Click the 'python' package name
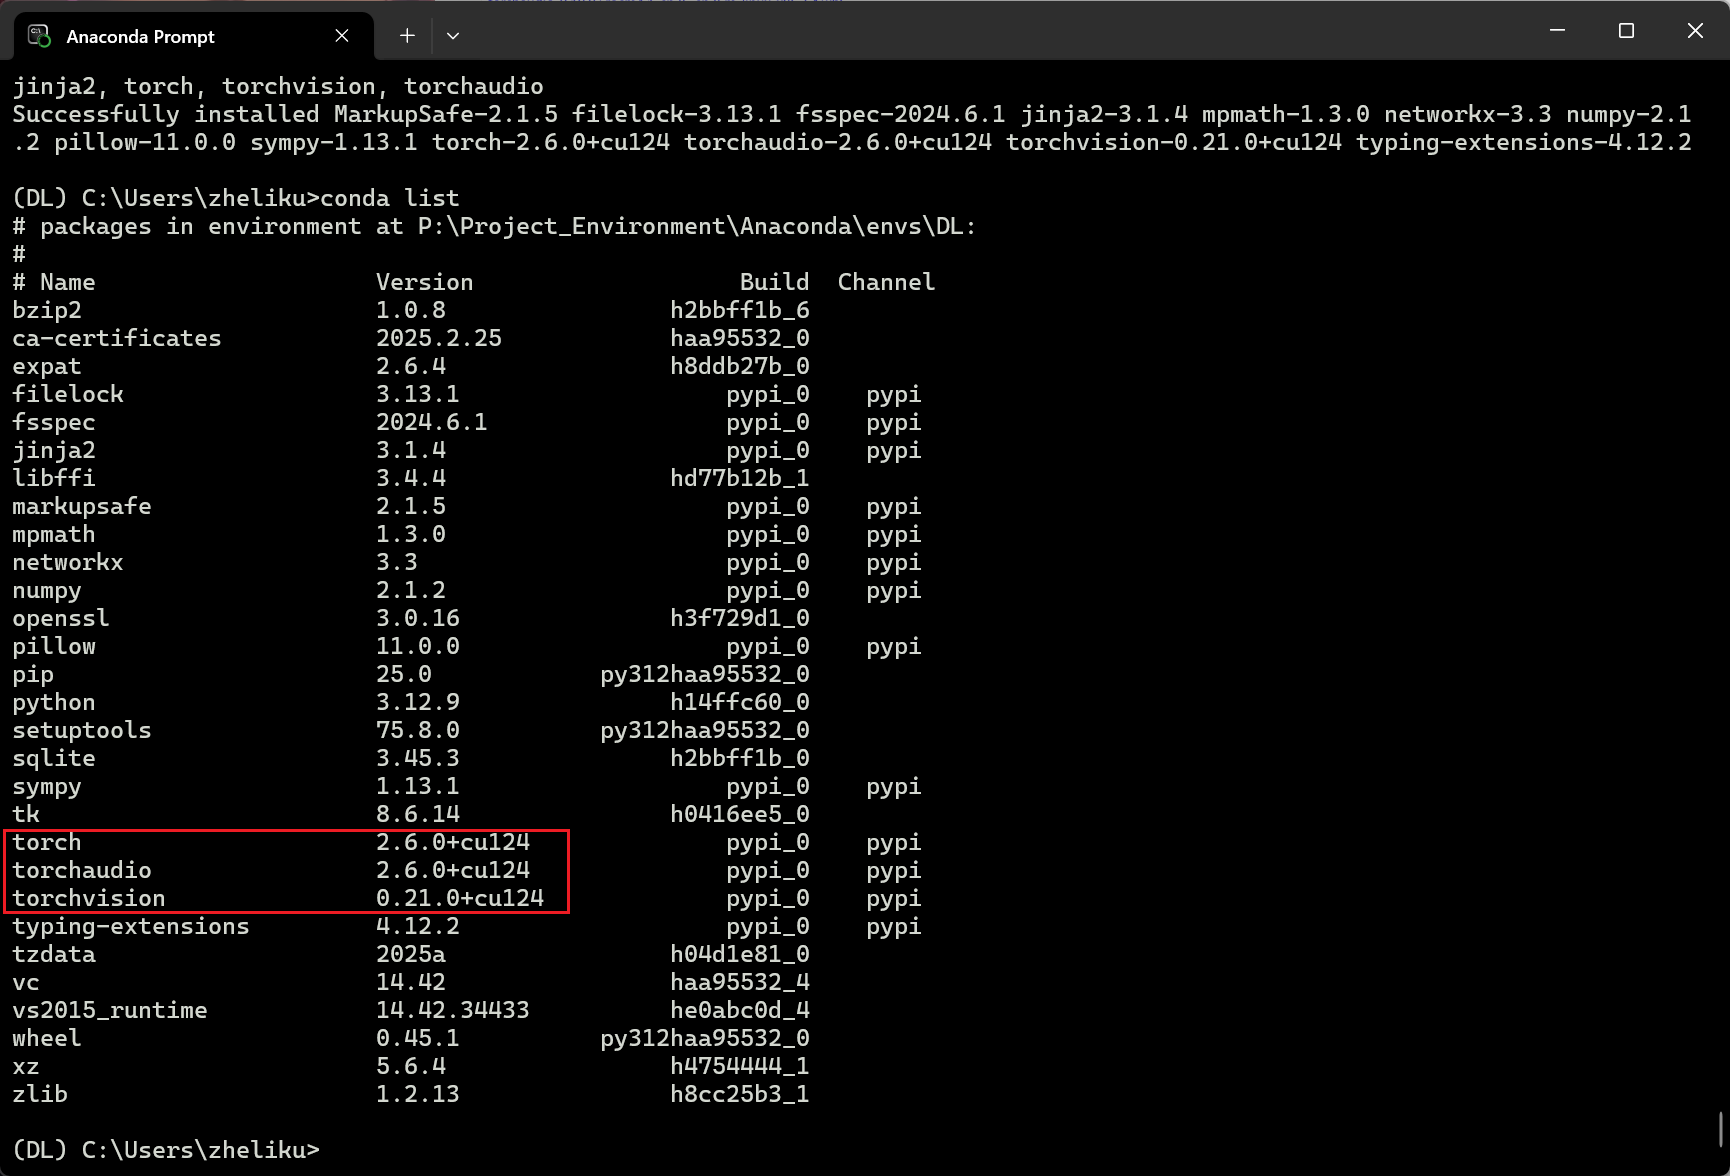Image resolution: width=1730 pixels, height=1176 pixels. (x=54, y=703)
